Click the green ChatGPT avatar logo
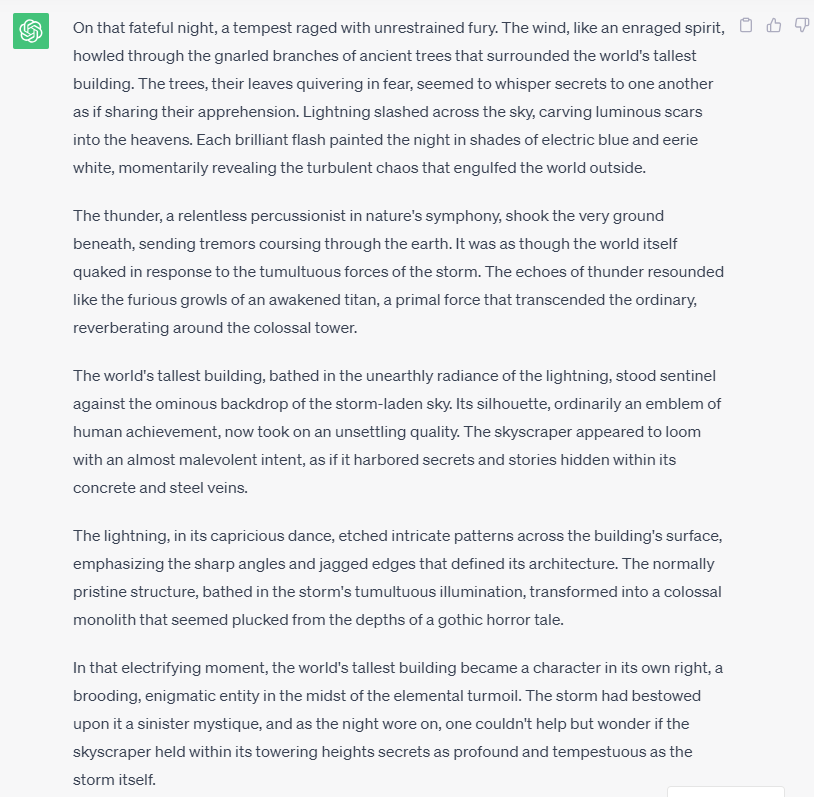 tap(31, 32)
